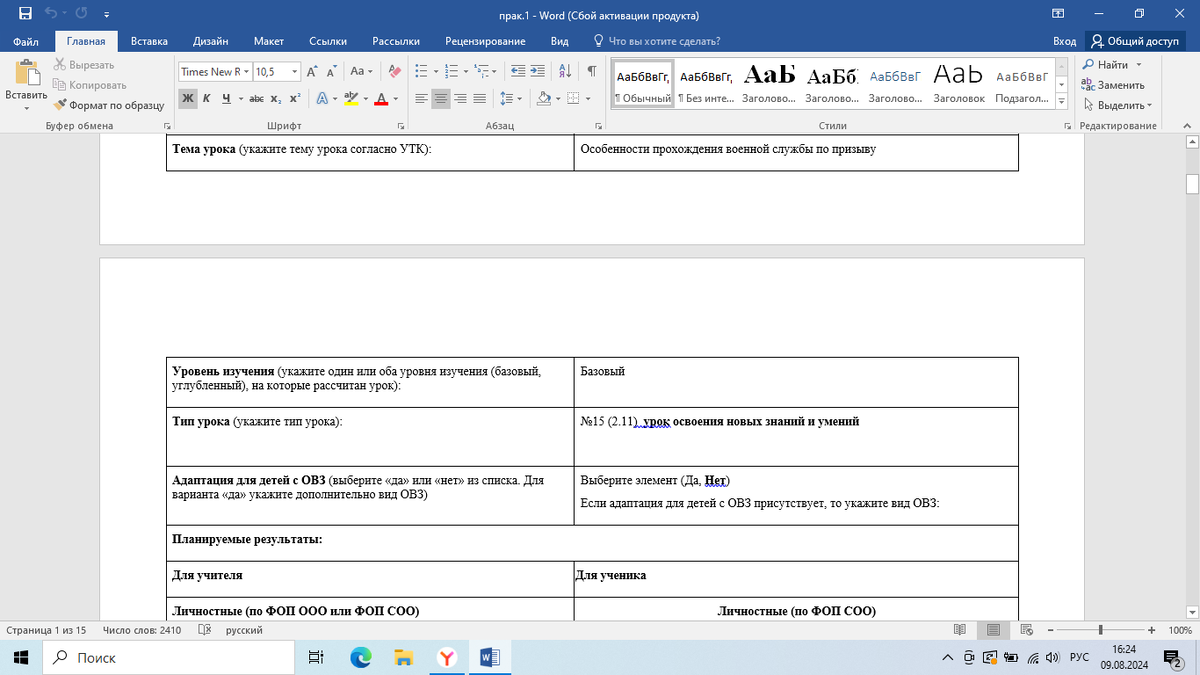The width and height of the screenshot is (1200, 675).
Task: Increase font size with the larger A icon
Action: tap(312, 72)
